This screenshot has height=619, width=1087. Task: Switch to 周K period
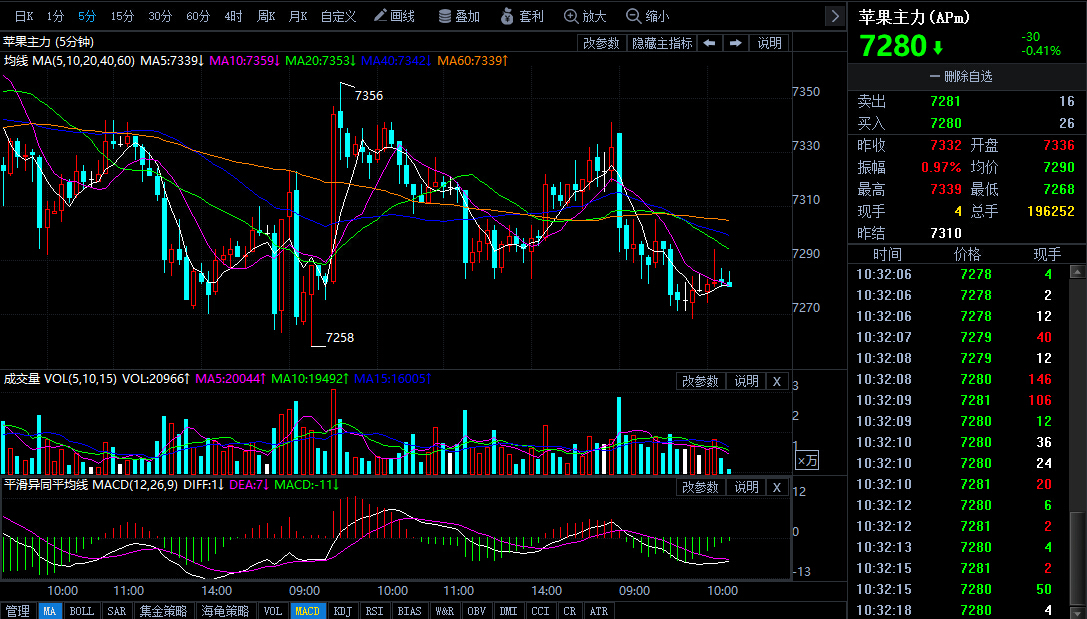pos(266,16)
